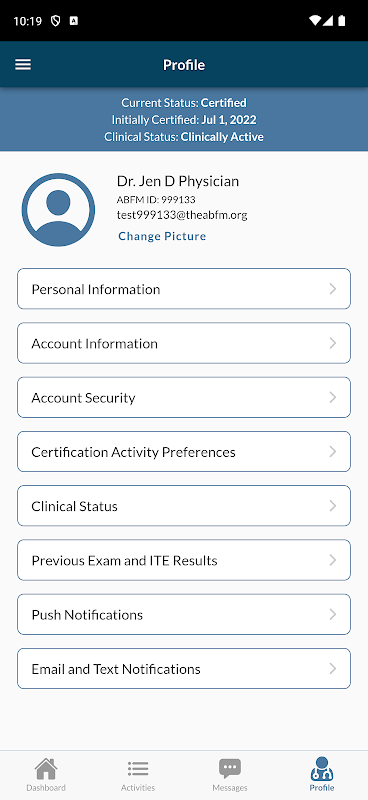
Task: Click the Change Picture link
Action: point(162,236)
